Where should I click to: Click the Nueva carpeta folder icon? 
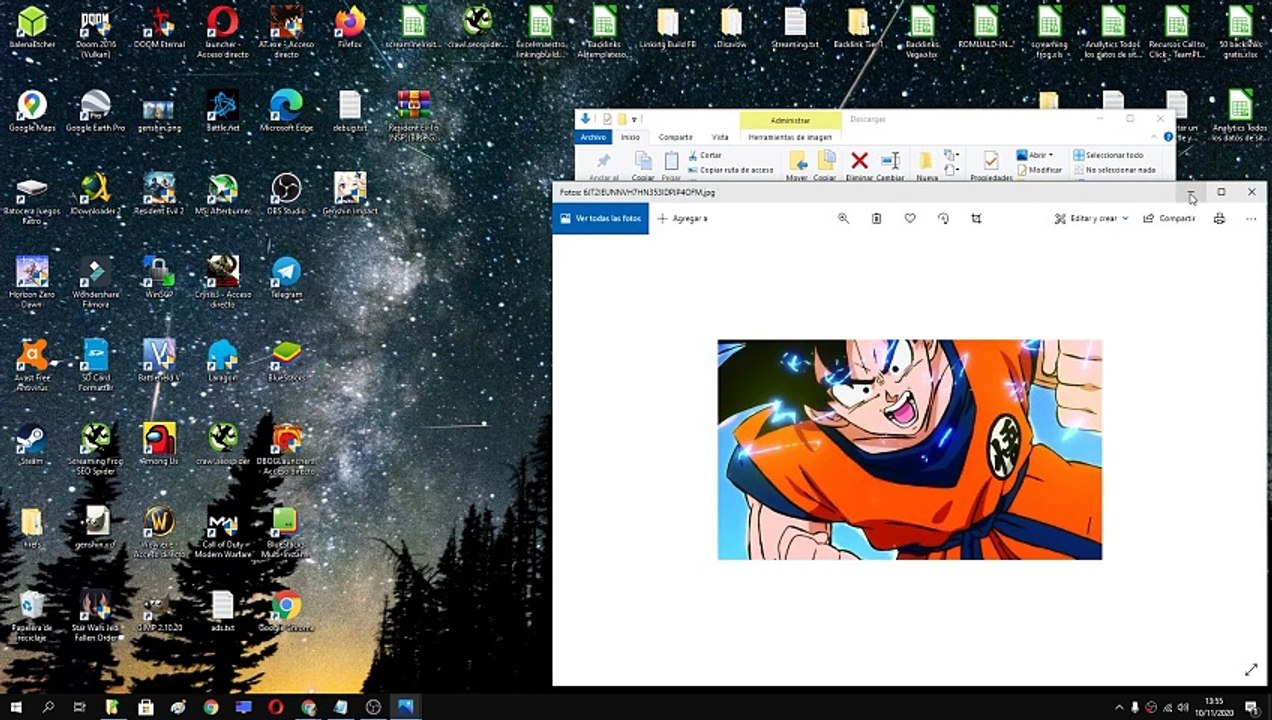point(926,161)
